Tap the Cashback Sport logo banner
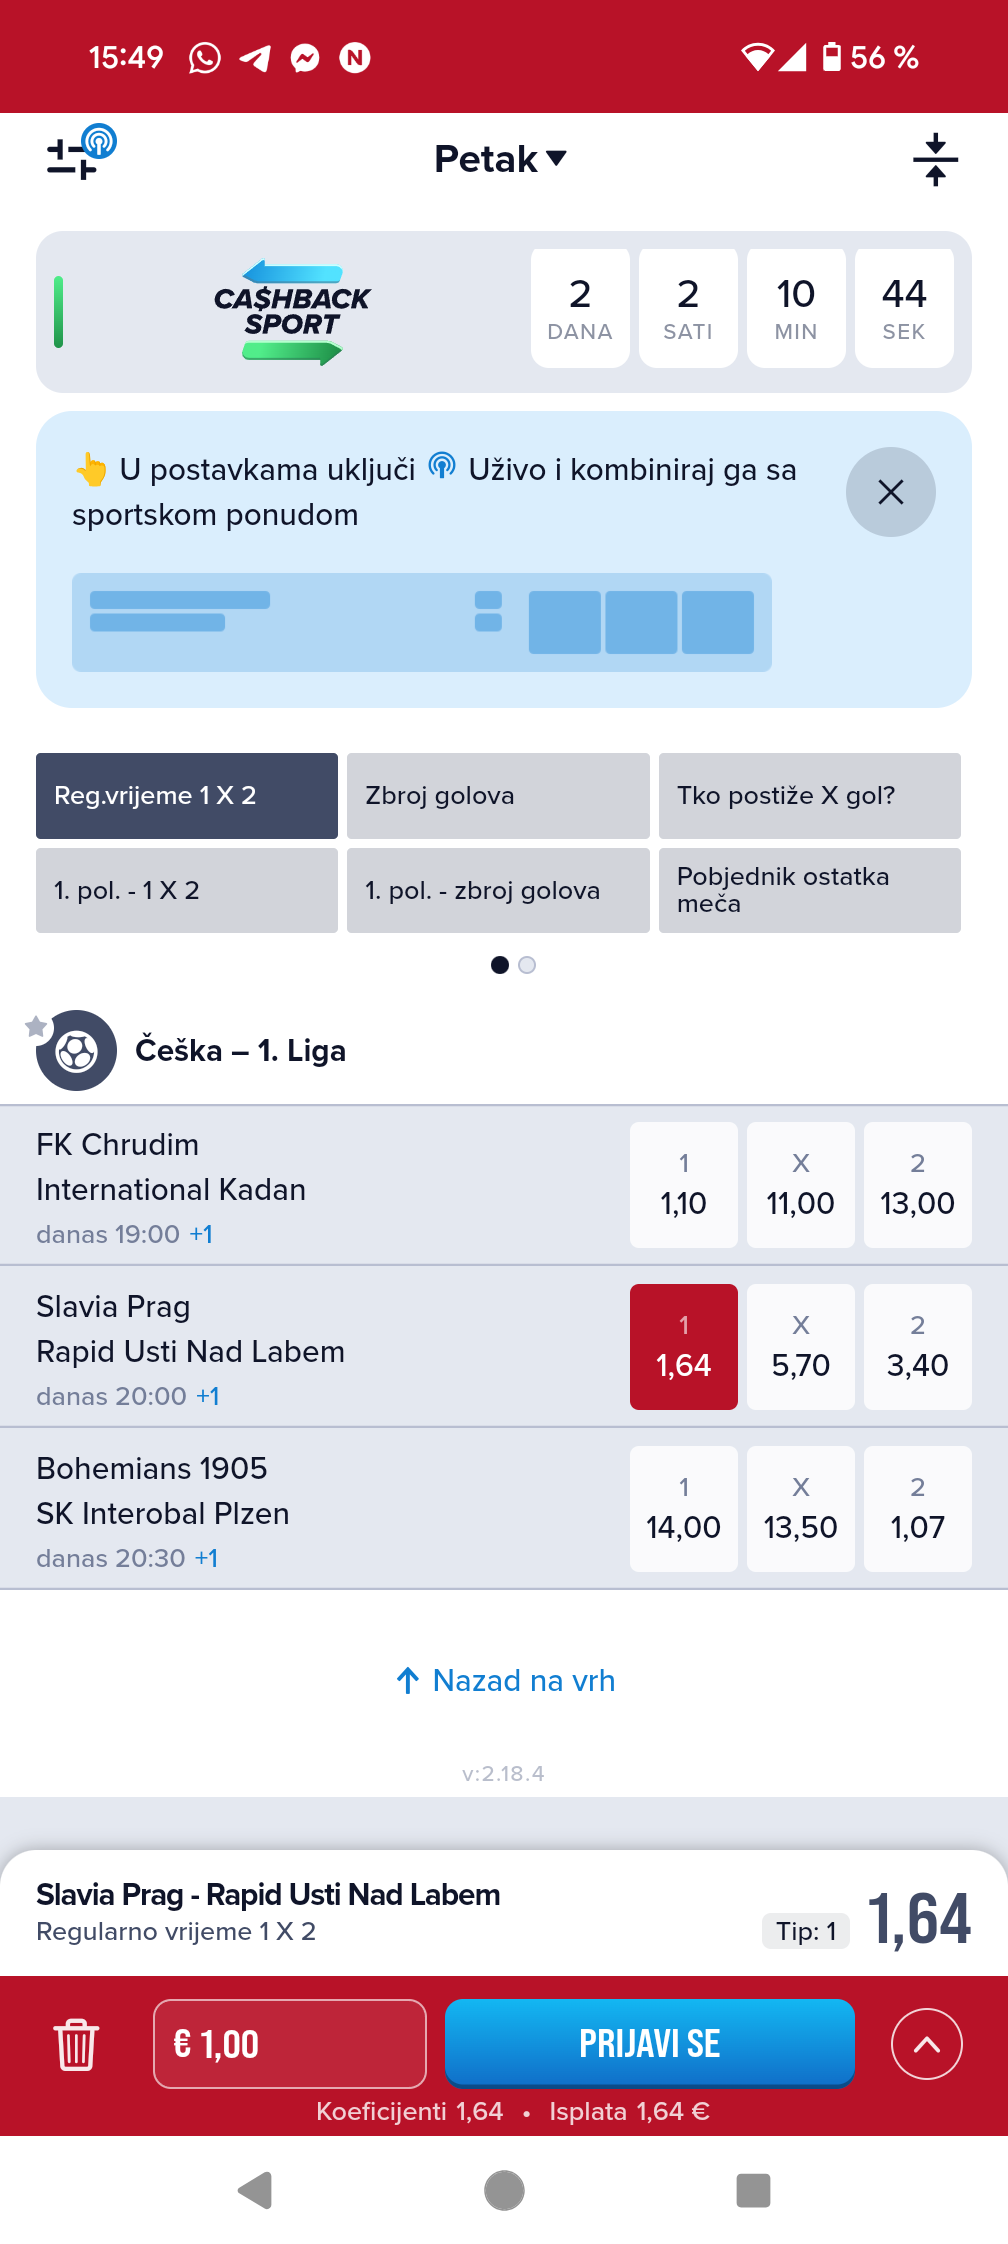This screenshot has height=2244, width=1008. pos(292,312)
